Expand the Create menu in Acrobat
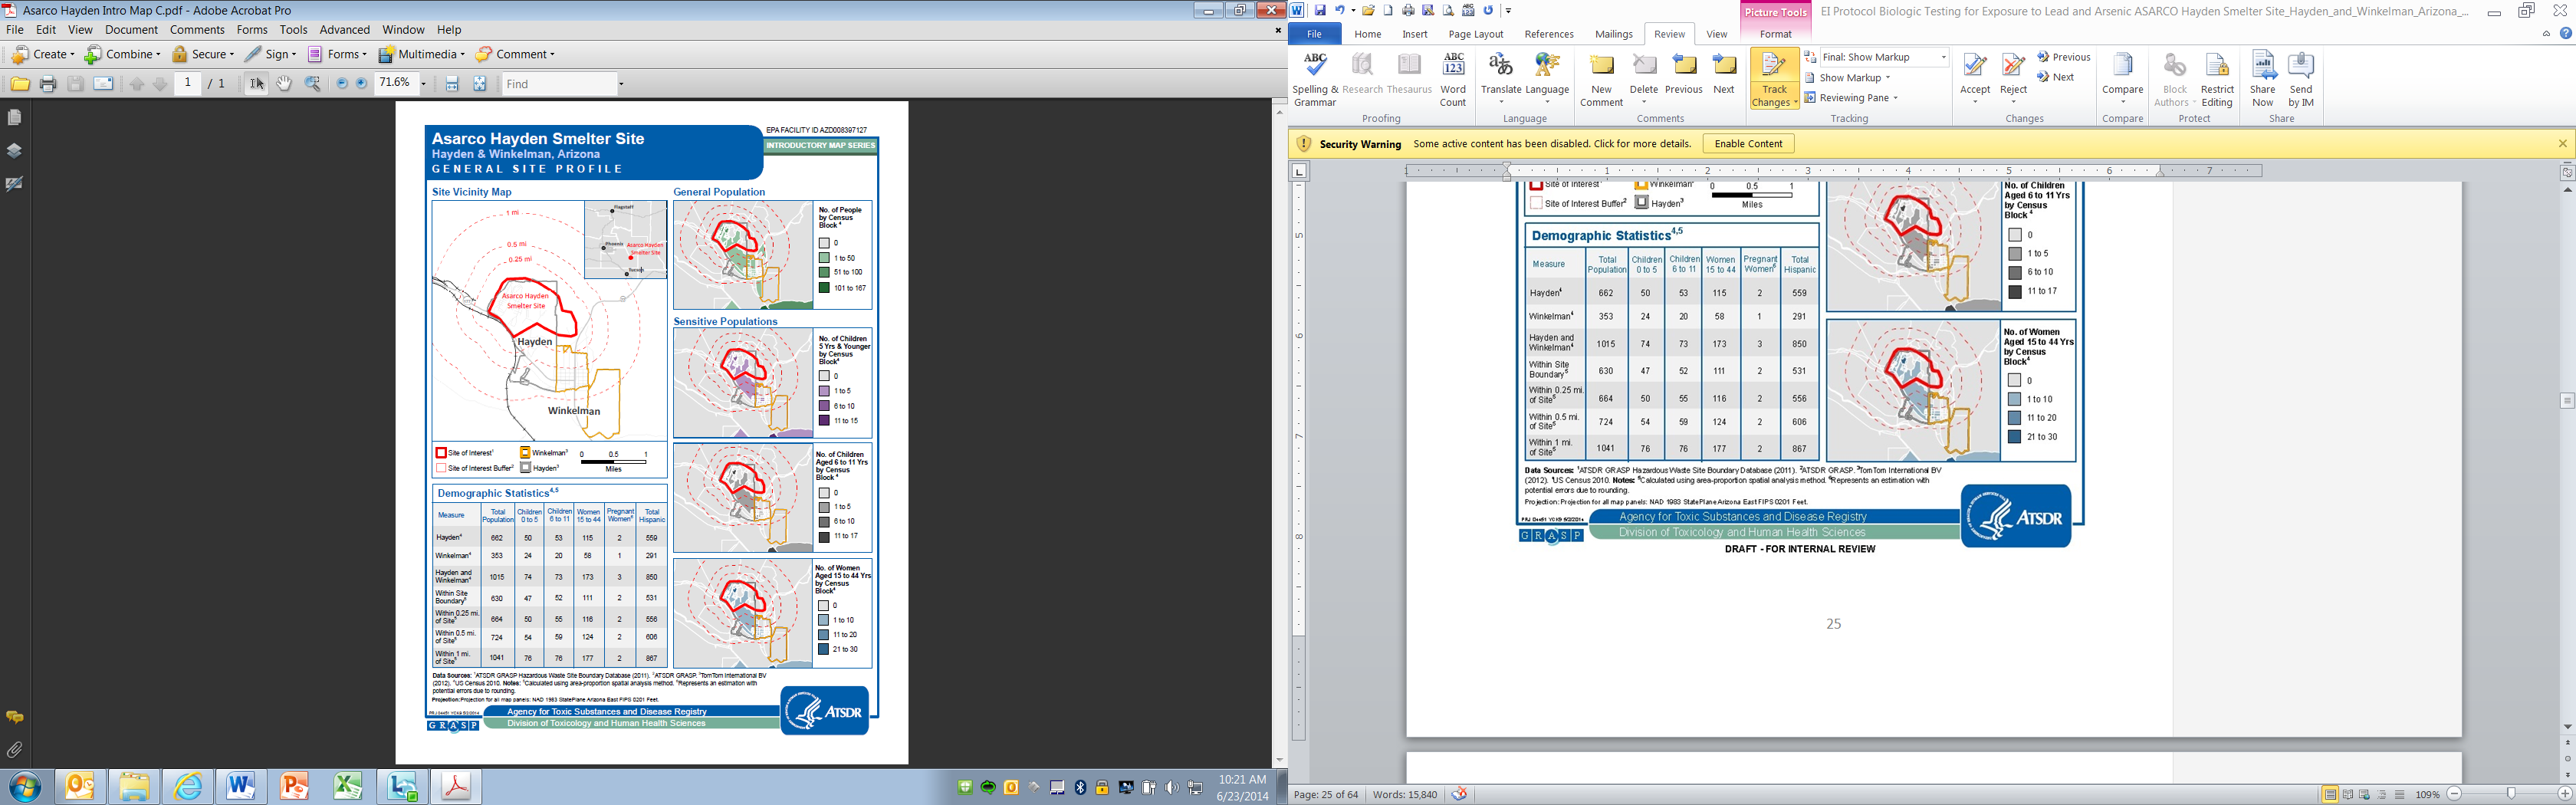Viewport: 2576px width, 805px height. click(43, 54)
